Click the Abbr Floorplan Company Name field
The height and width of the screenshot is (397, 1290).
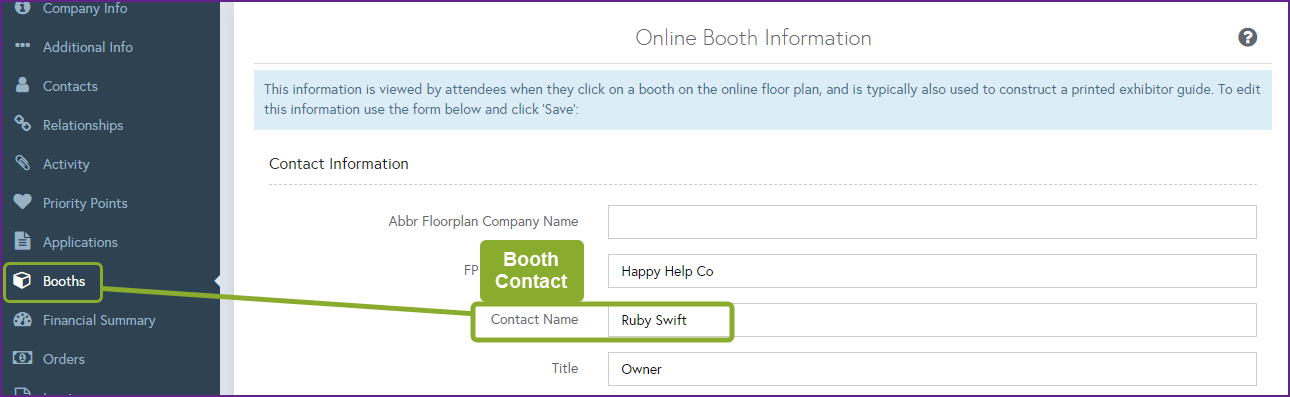[x=932, y=222]
